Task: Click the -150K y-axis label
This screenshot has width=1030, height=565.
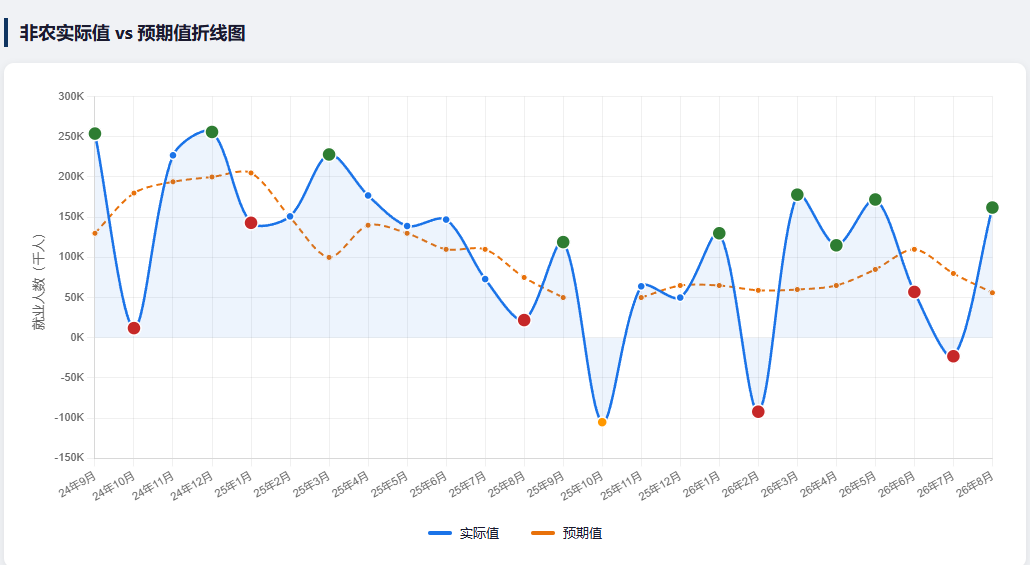Action: coord(70,457)
